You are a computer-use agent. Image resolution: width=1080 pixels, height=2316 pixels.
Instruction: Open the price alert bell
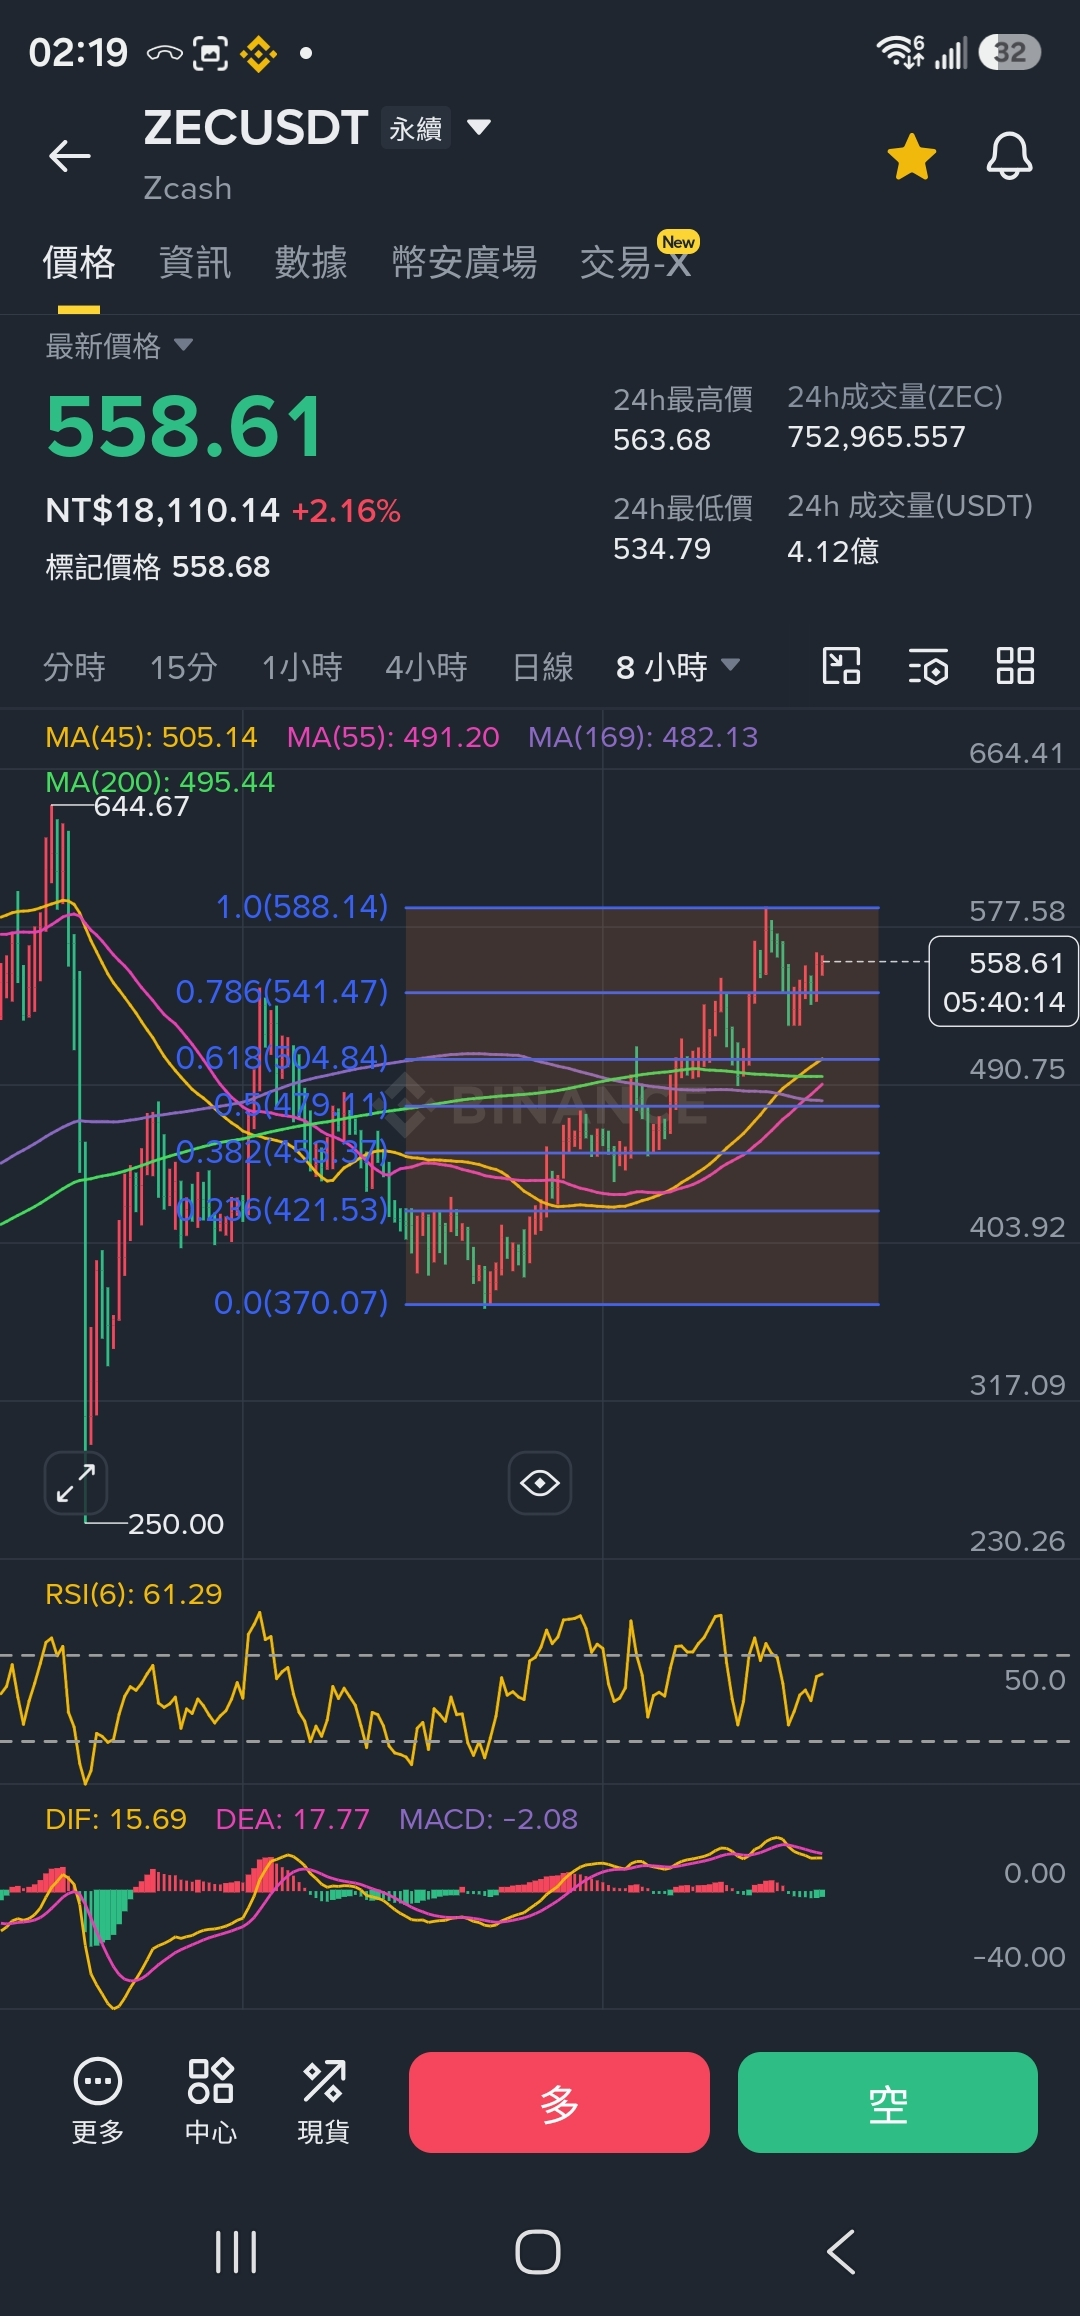(1009, 156)
